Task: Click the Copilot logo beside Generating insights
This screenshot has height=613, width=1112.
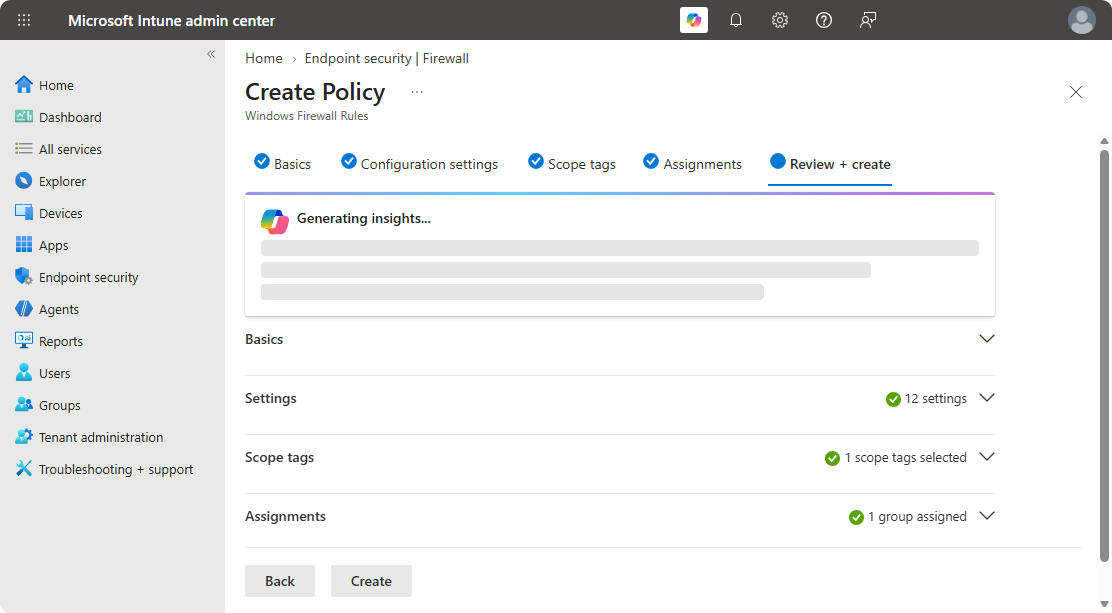Action: tap(274, 221)
